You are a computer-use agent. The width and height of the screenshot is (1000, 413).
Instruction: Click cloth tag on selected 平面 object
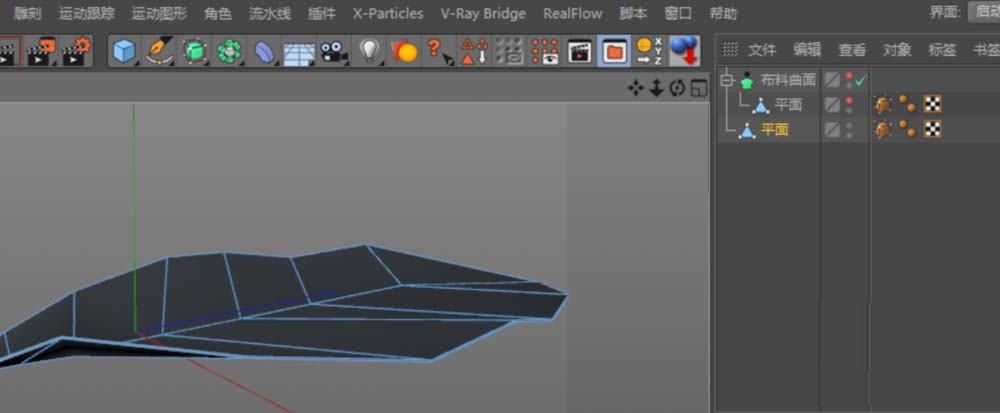tap(883, 129)
